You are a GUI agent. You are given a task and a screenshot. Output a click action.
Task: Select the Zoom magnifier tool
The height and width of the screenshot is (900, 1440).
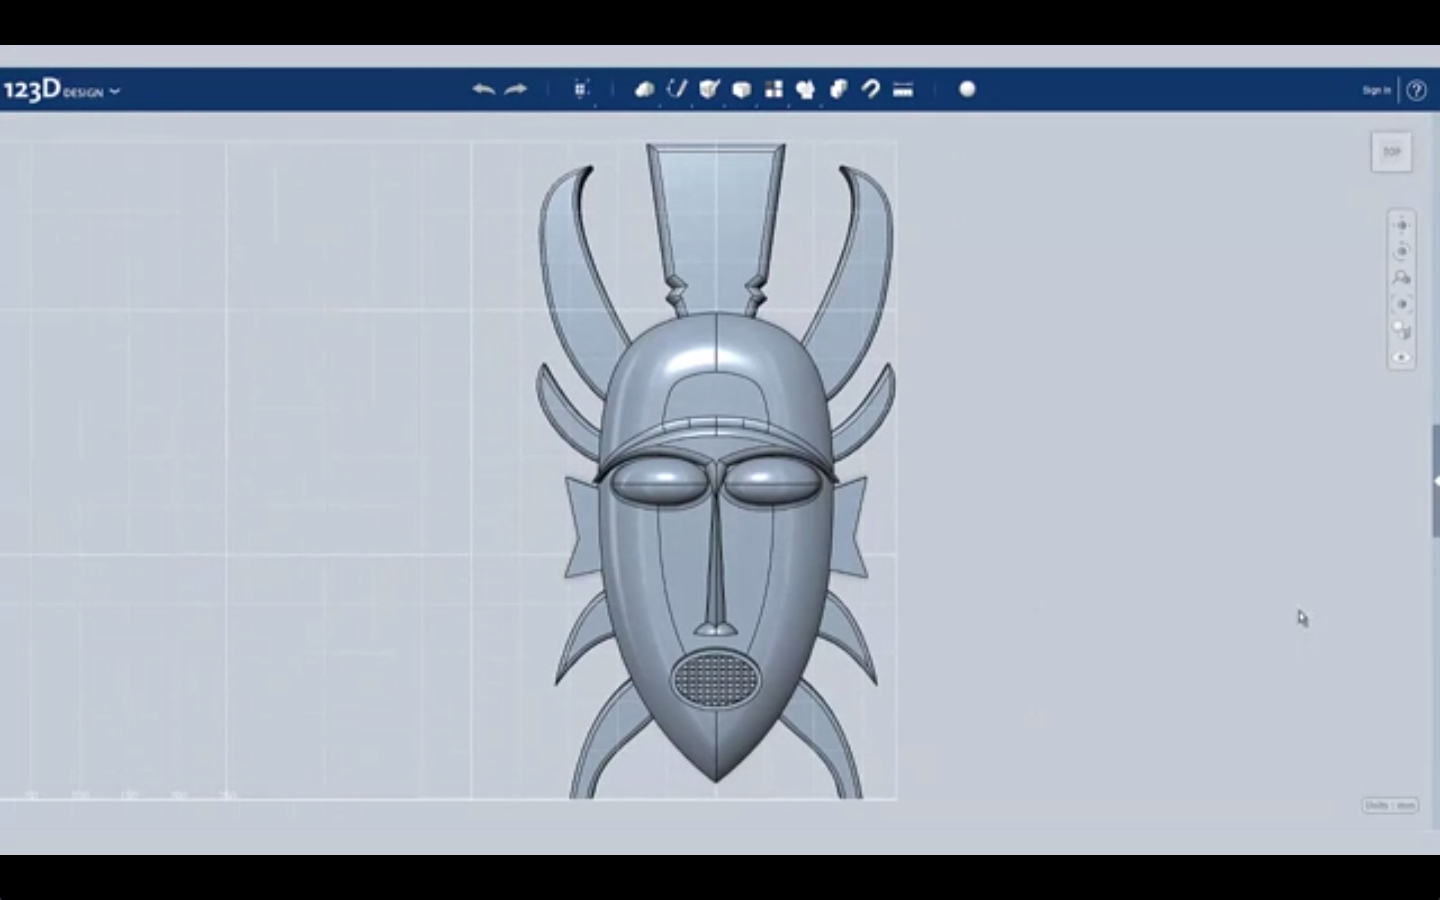(1401, 278)
